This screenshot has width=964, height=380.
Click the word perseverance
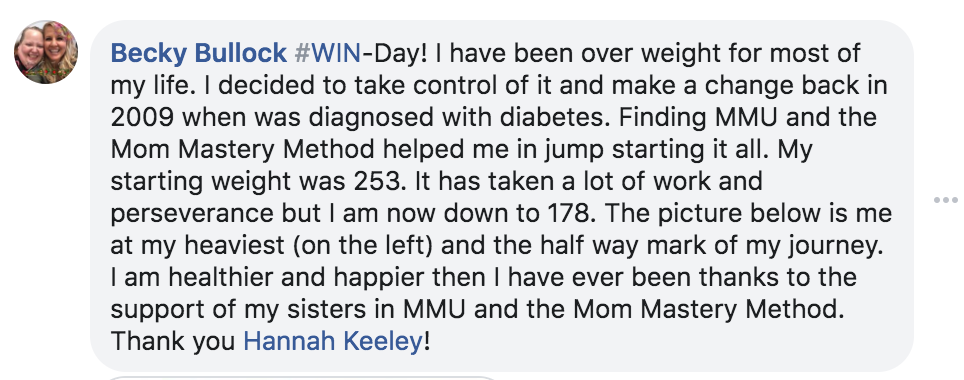pos(192,215)
